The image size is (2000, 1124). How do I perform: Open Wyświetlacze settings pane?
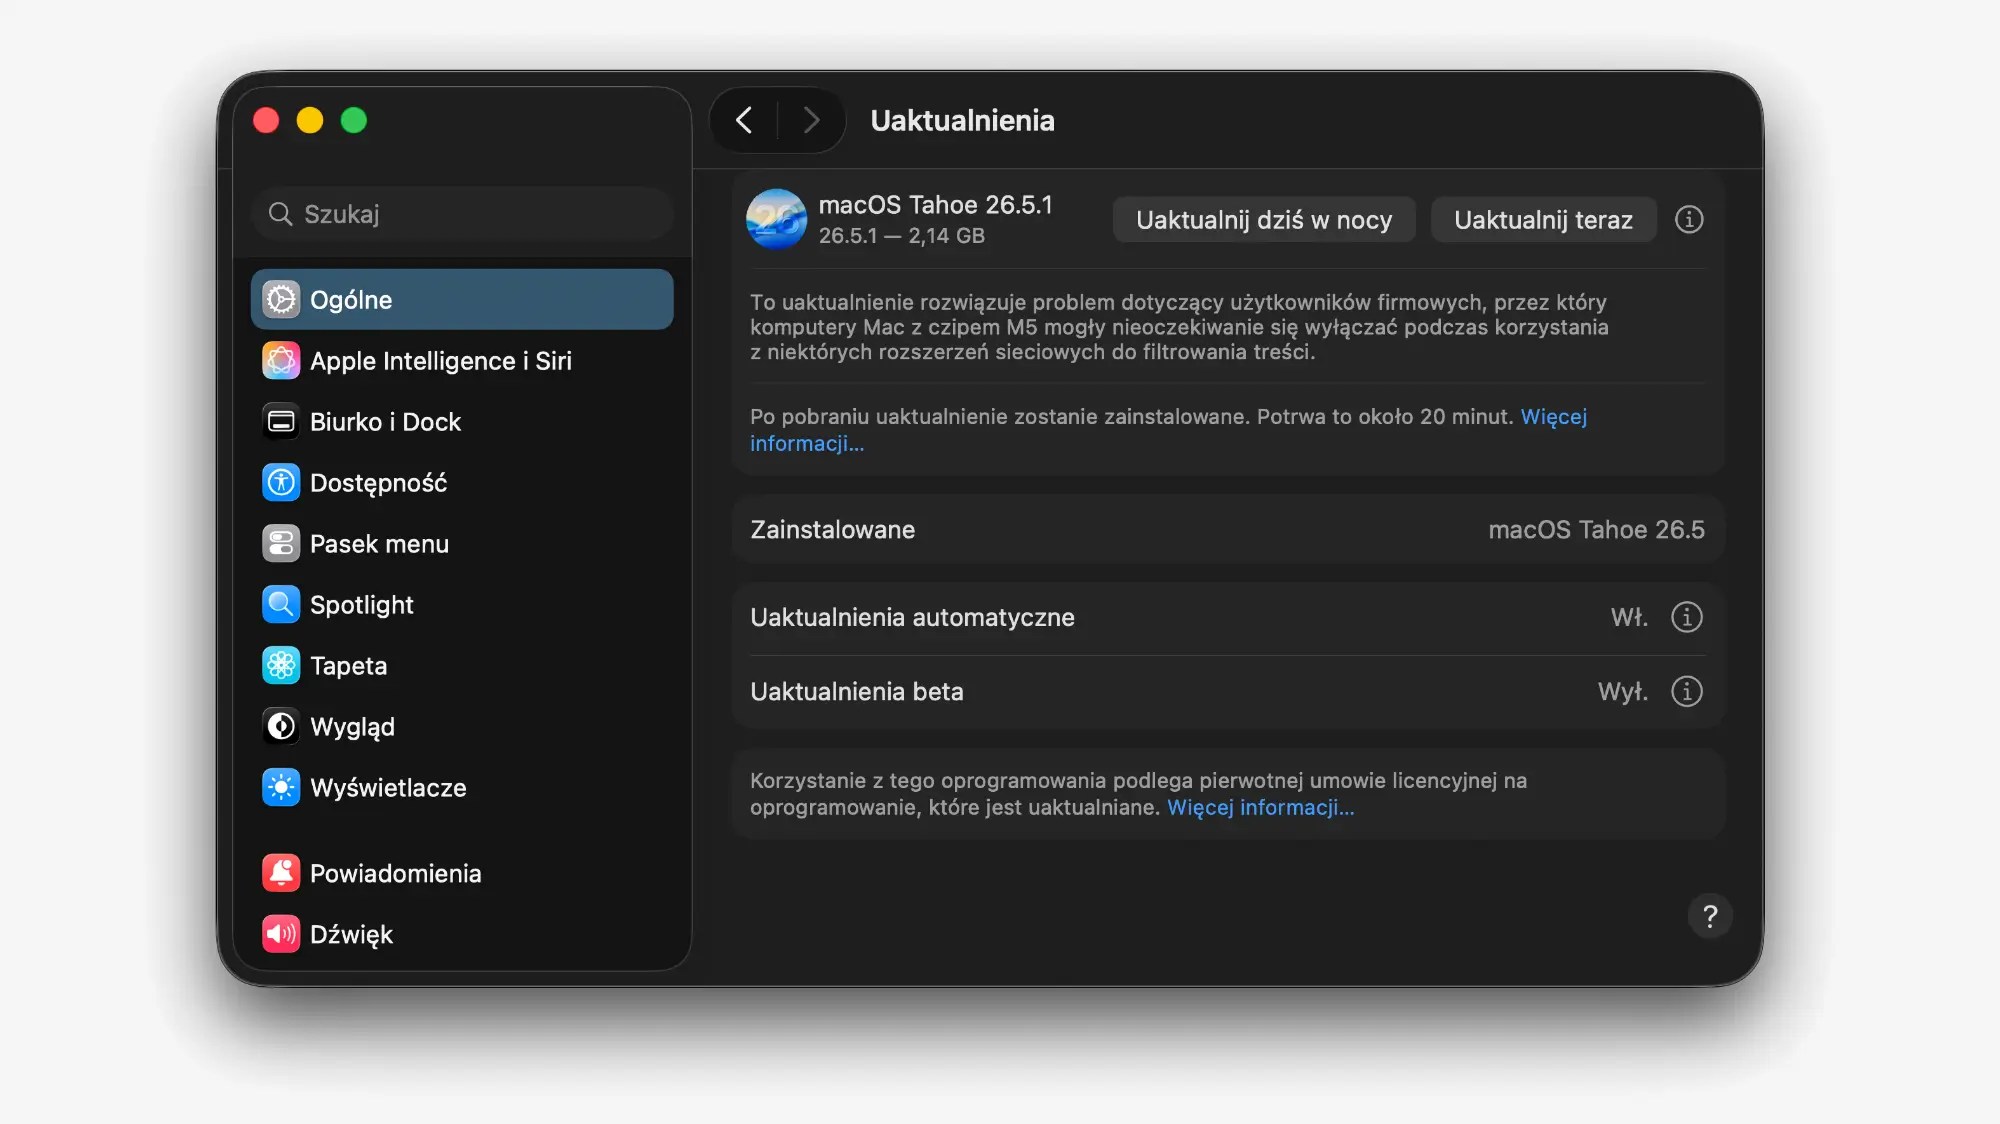pyautogui.click(x=462, y=787)
